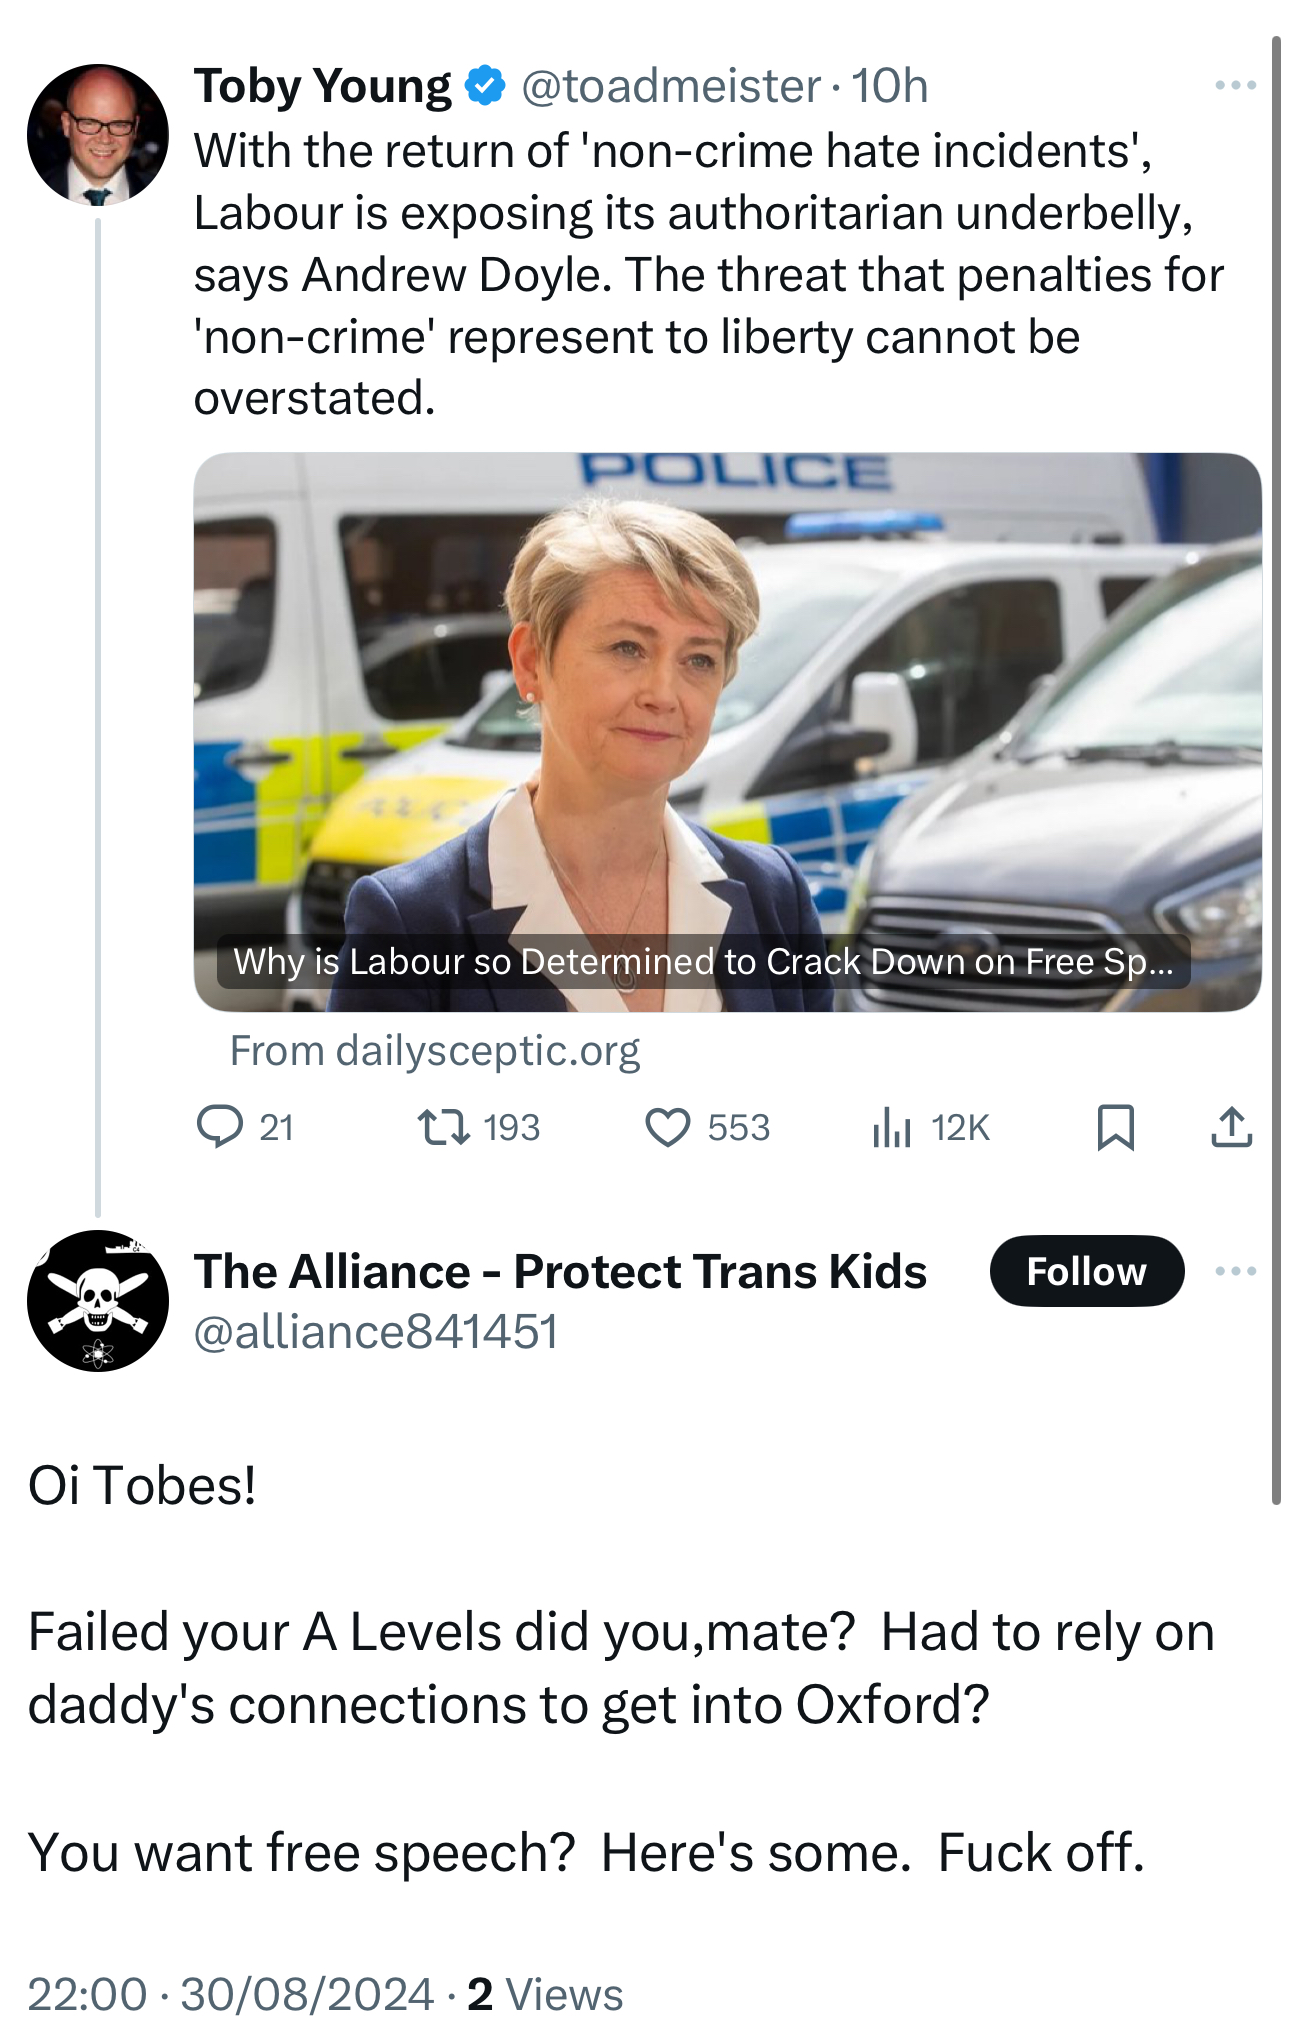Screen dimensions: 1290x2041
Task: Open the dailysceptic.org article image
Action: (x=727, y=700)
